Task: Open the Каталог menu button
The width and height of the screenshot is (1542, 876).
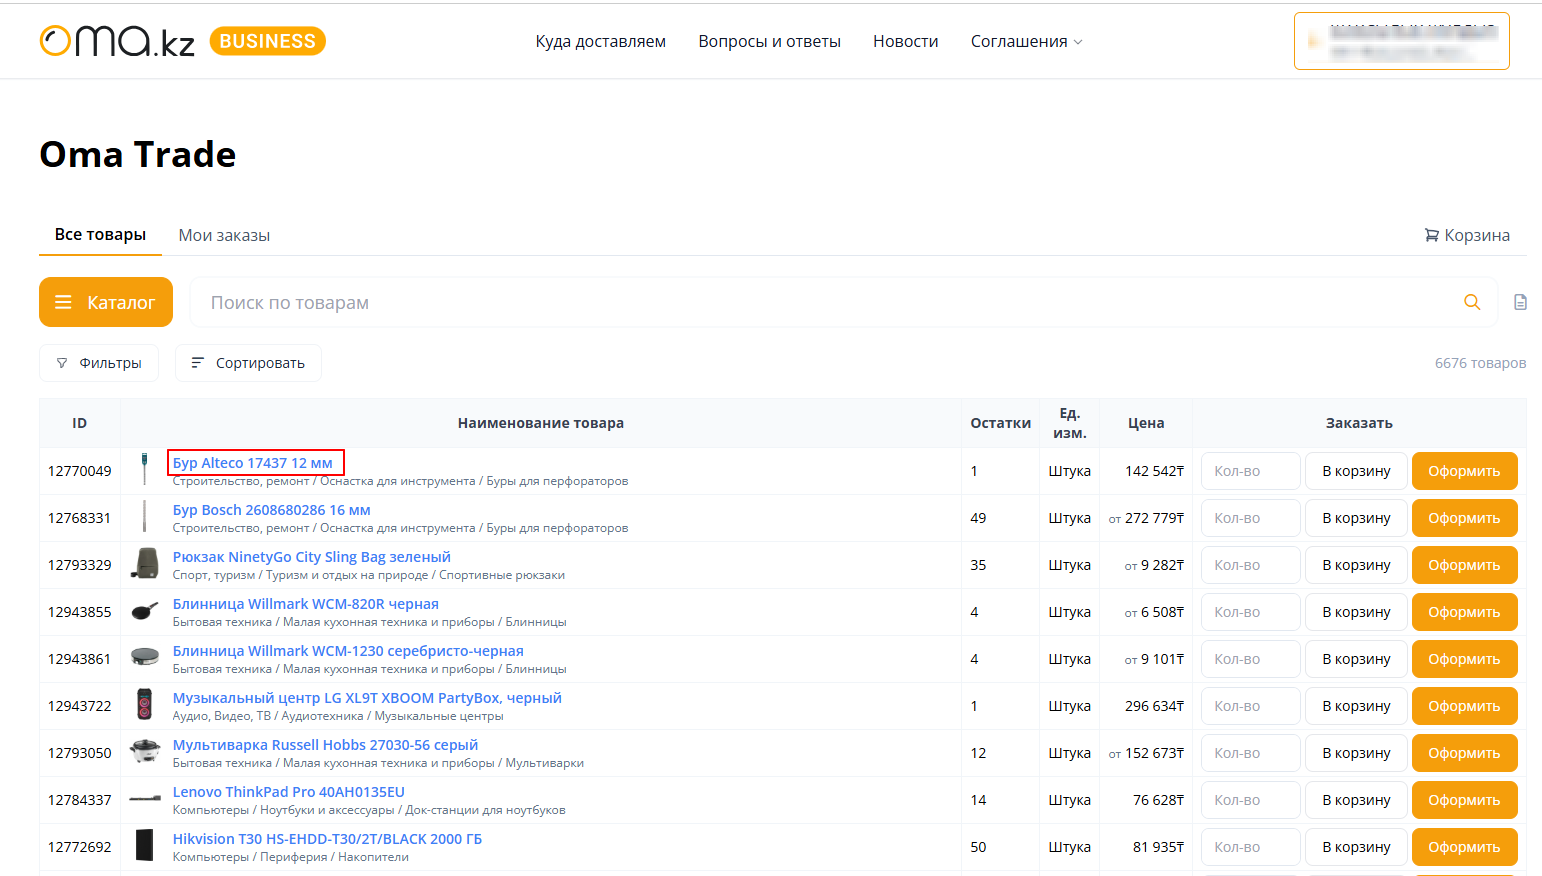Action: coord(106,302)
